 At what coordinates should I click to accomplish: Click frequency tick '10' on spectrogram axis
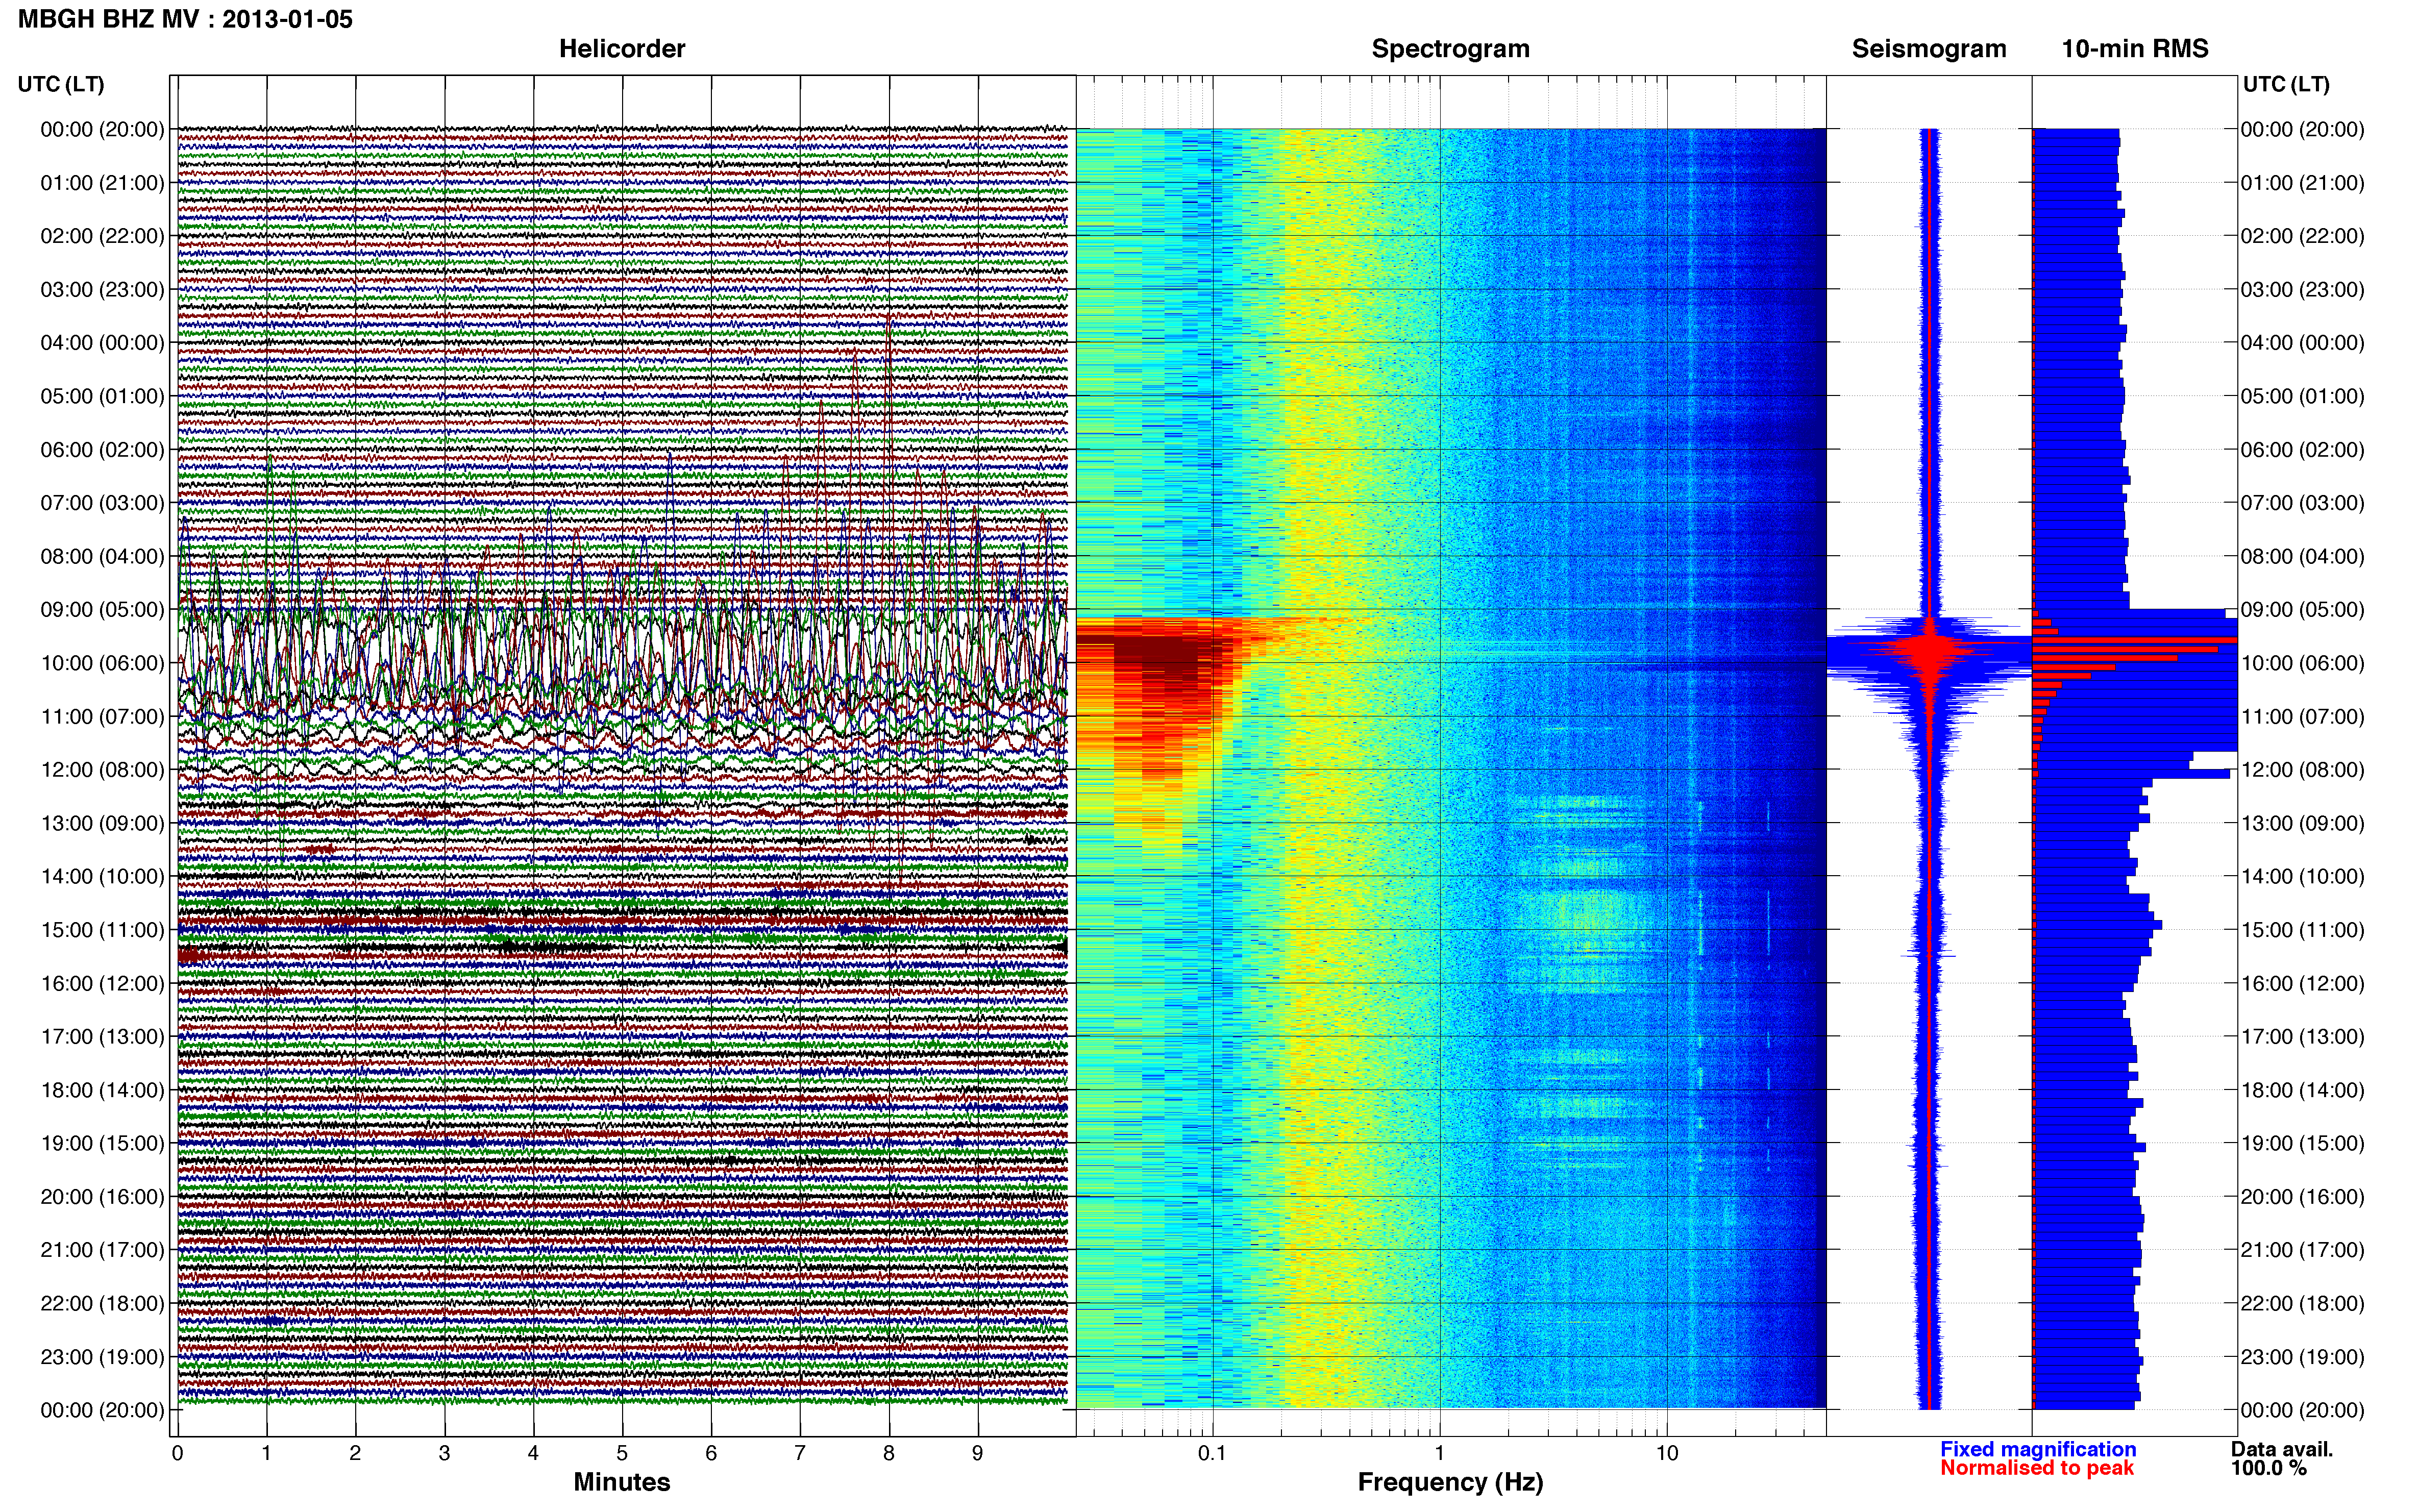[x=1666, y=1453]
